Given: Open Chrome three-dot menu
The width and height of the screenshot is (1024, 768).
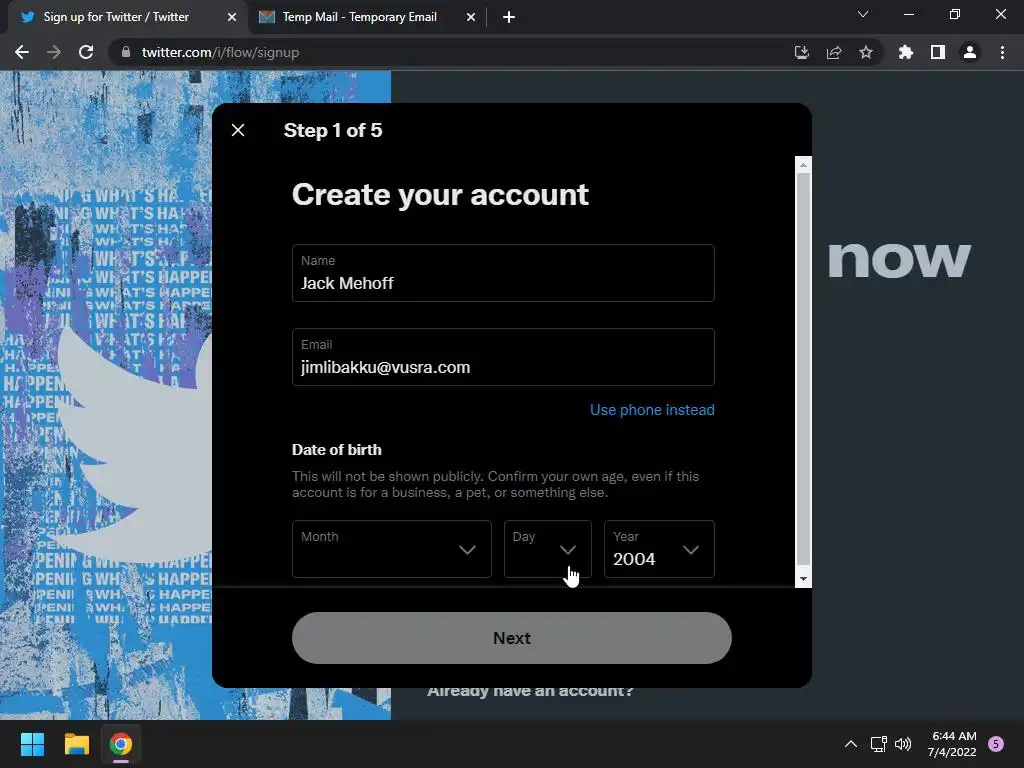Looking at the screenshot, I should click(x=1002, y=52).
